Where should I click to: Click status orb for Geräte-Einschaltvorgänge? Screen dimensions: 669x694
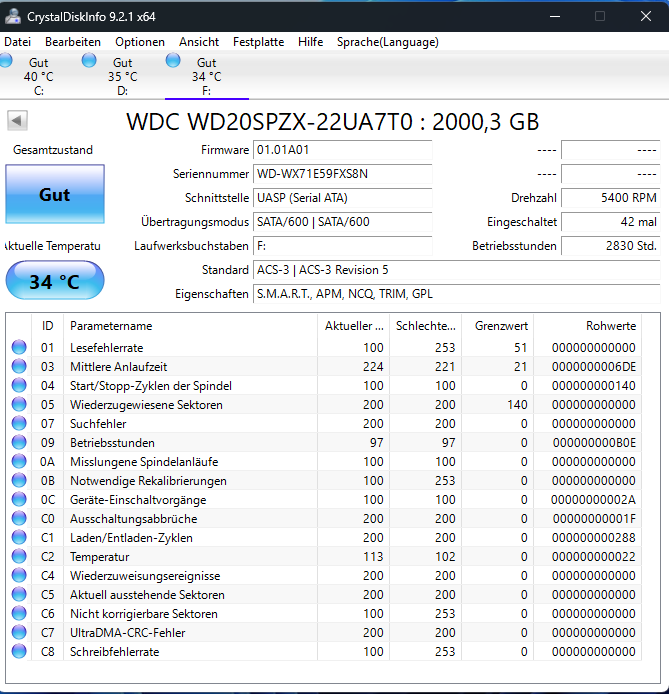19,499
